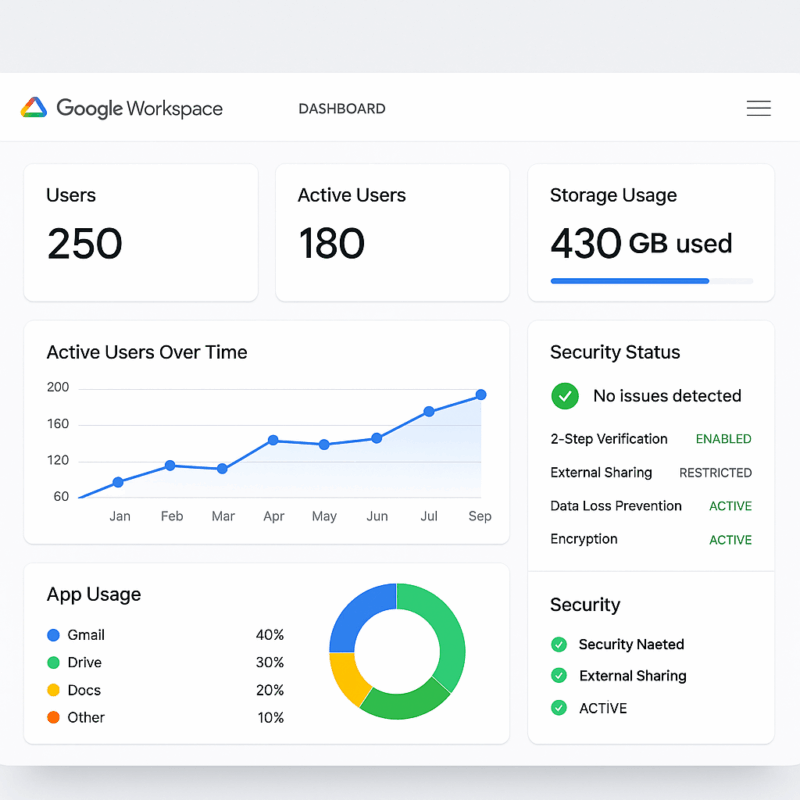Click the ENABLED status for 2-Step Verification
Screen dimensions: 800x800
pos(723,439)
